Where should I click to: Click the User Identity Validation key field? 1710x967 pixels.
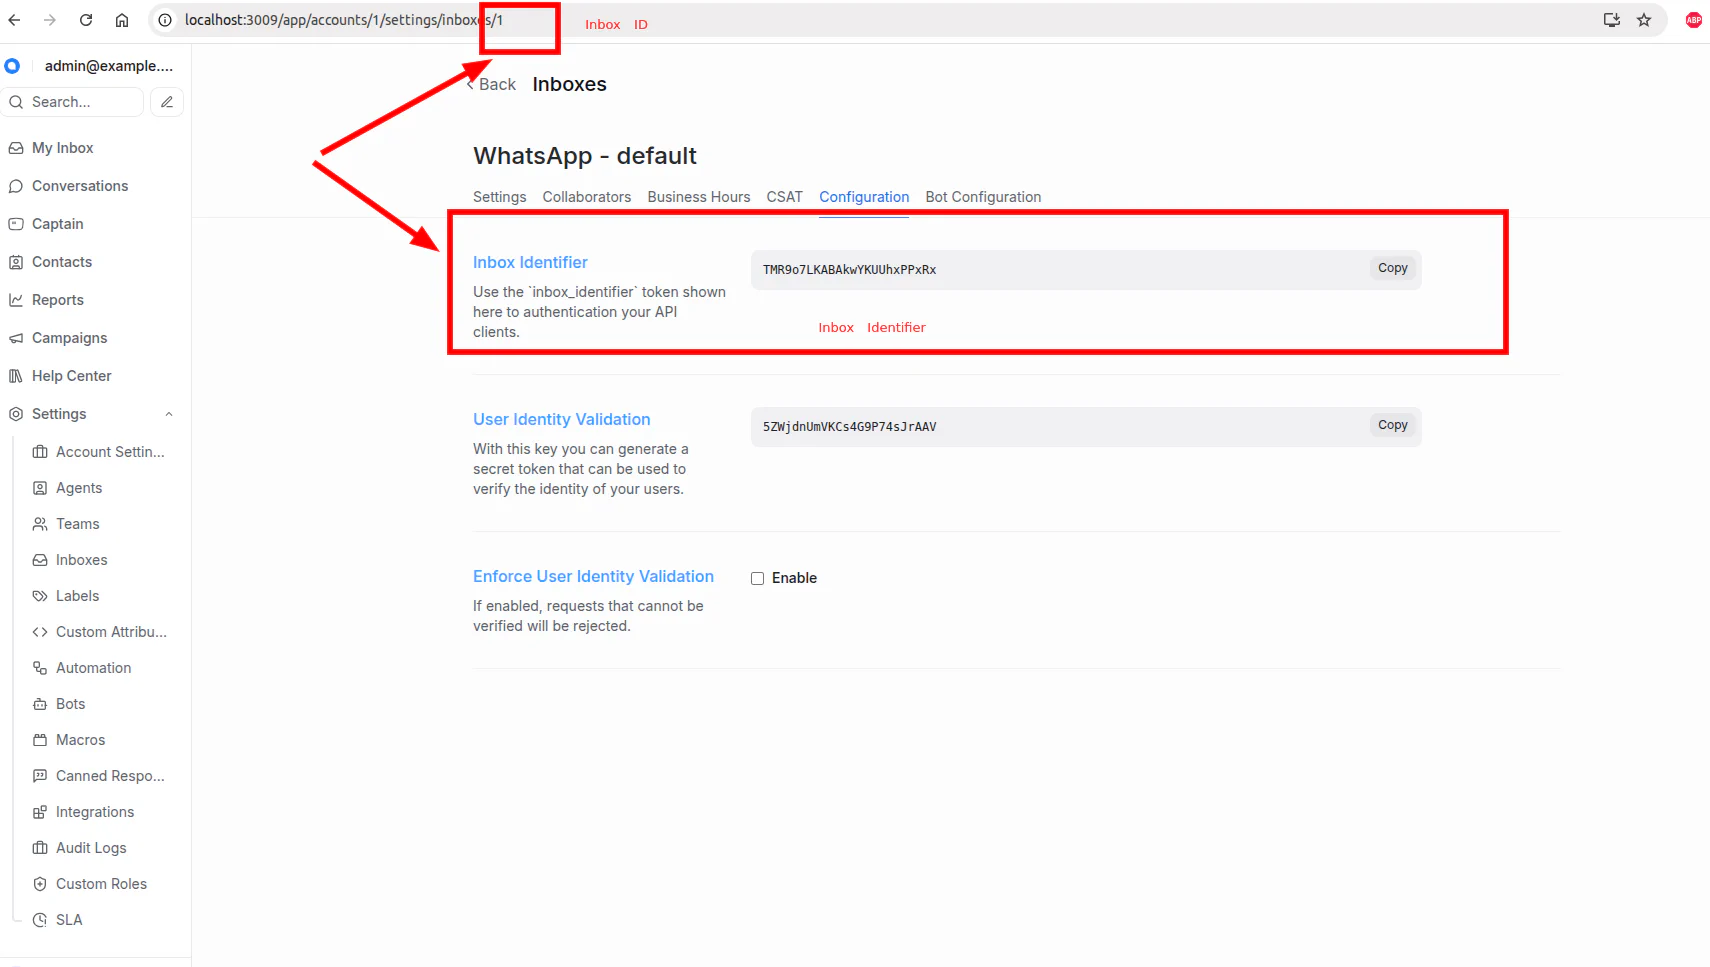(1086, 427)
